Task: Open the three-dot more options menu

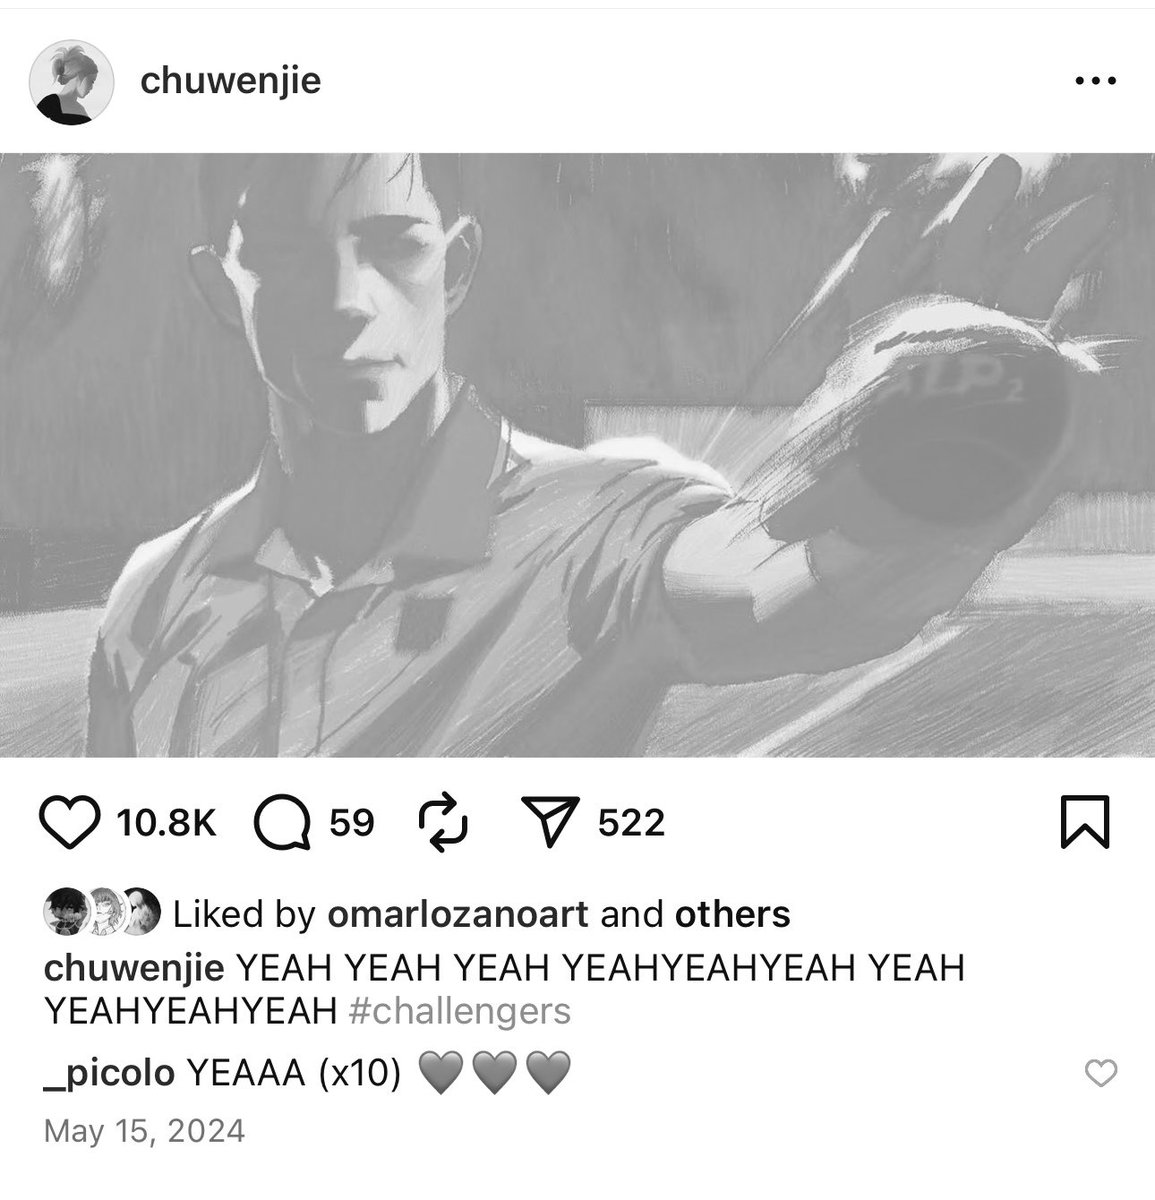Action: tap(1094, 82)
